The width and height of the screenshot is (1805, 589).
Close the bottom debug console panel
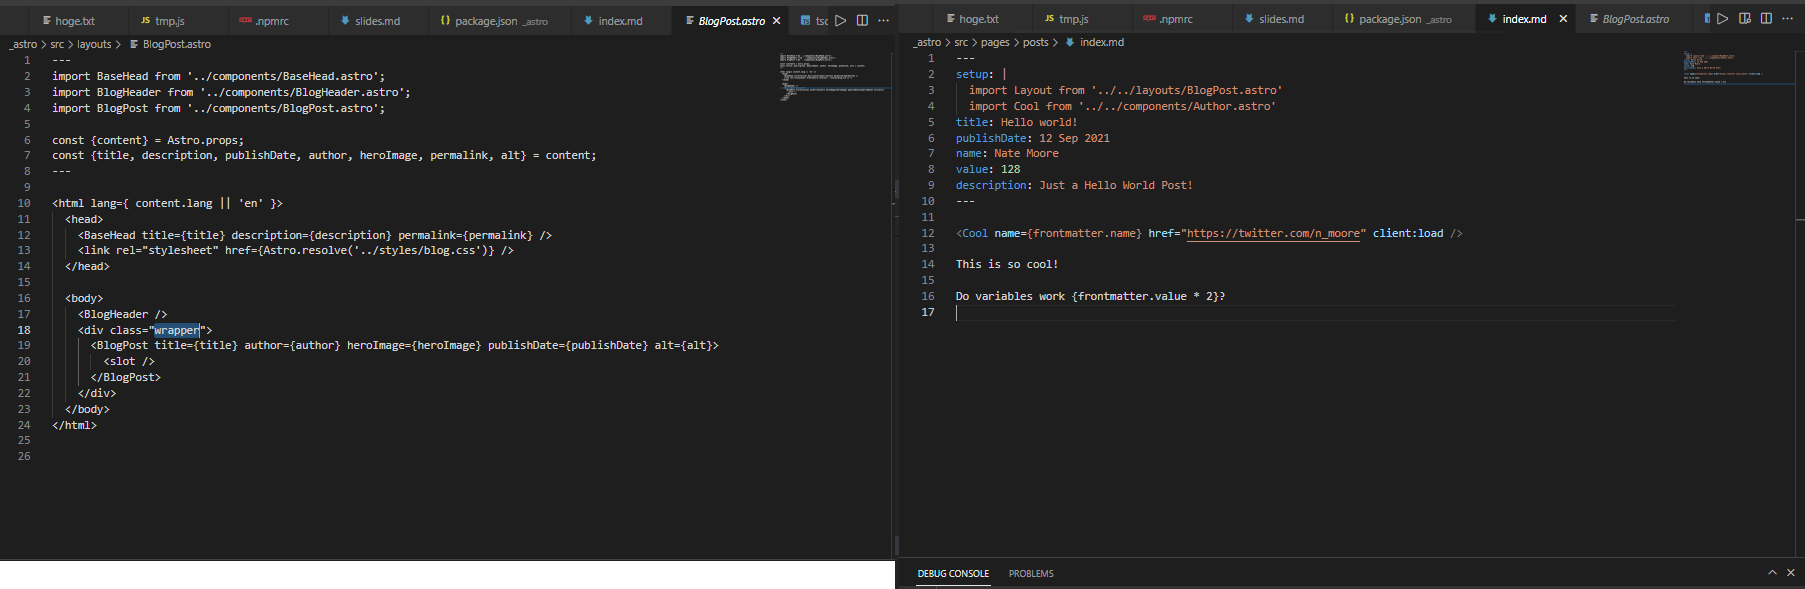[x=1790, y=573]
